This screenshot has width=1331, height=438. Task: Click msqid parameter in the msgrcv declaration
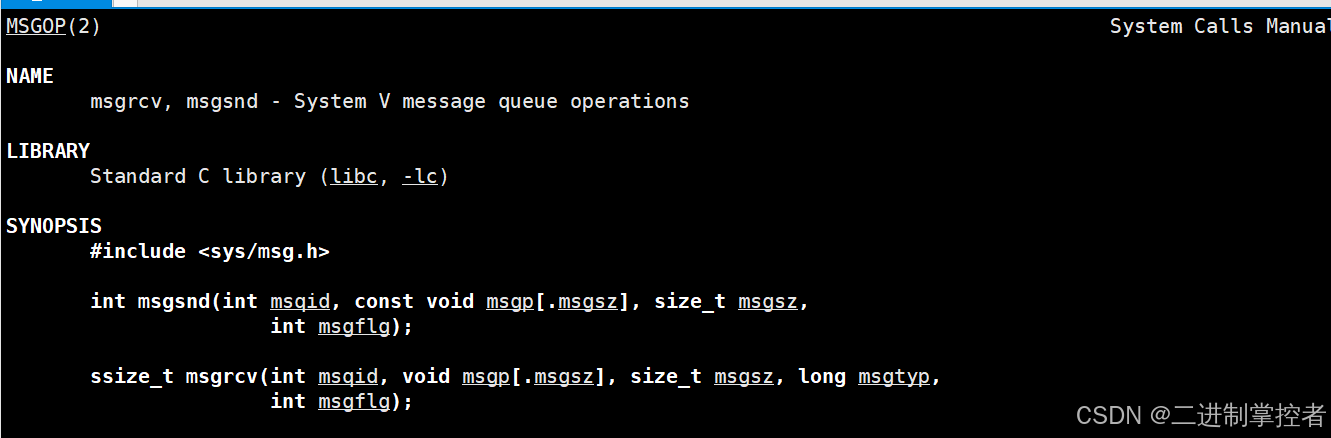pos(348,377)
